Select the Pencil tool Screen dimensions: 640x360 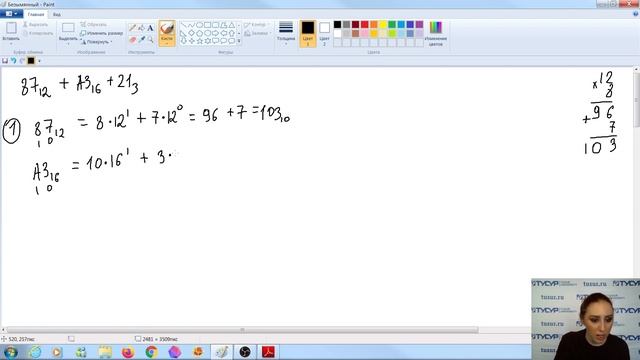(132, 28)
